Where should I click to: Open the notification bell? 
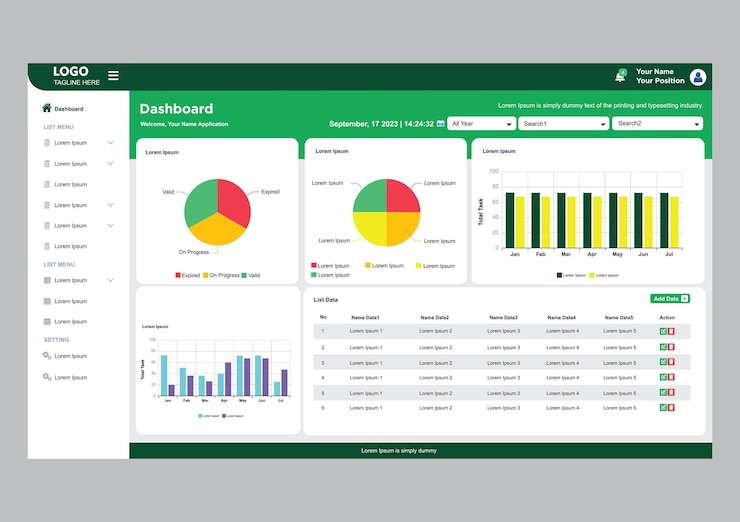click(621, 76)
